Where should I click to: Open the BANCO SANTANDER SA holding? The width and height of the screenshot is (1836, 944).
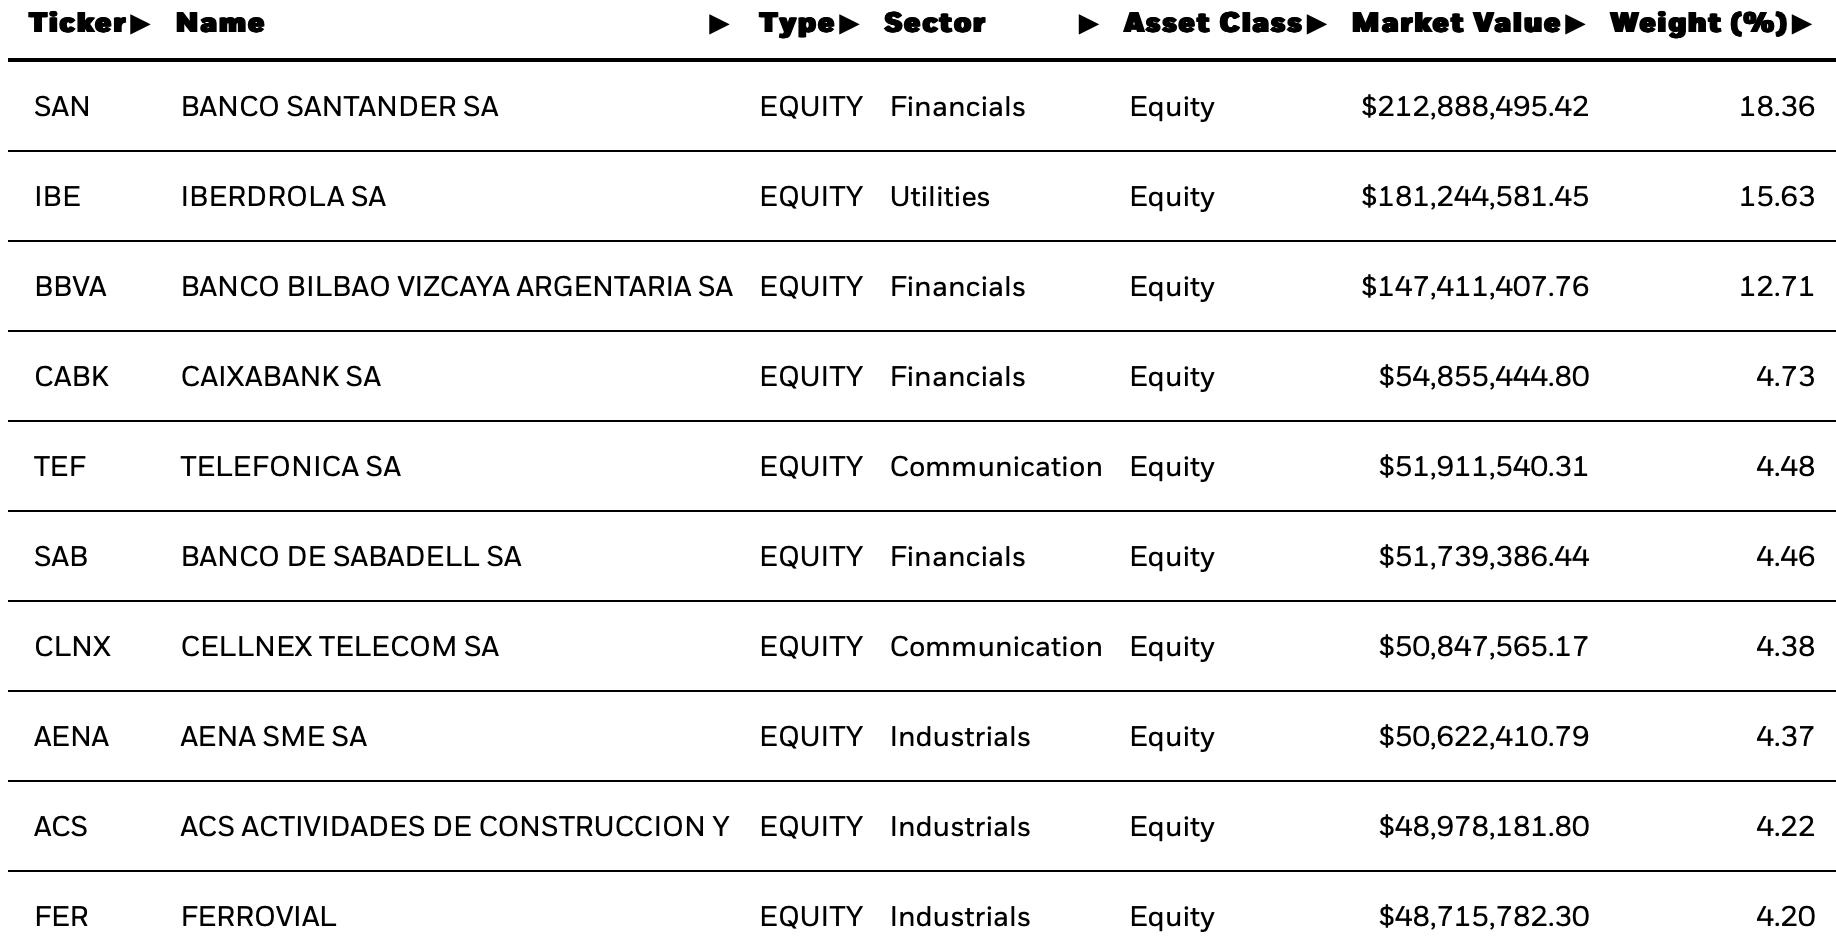339,106
